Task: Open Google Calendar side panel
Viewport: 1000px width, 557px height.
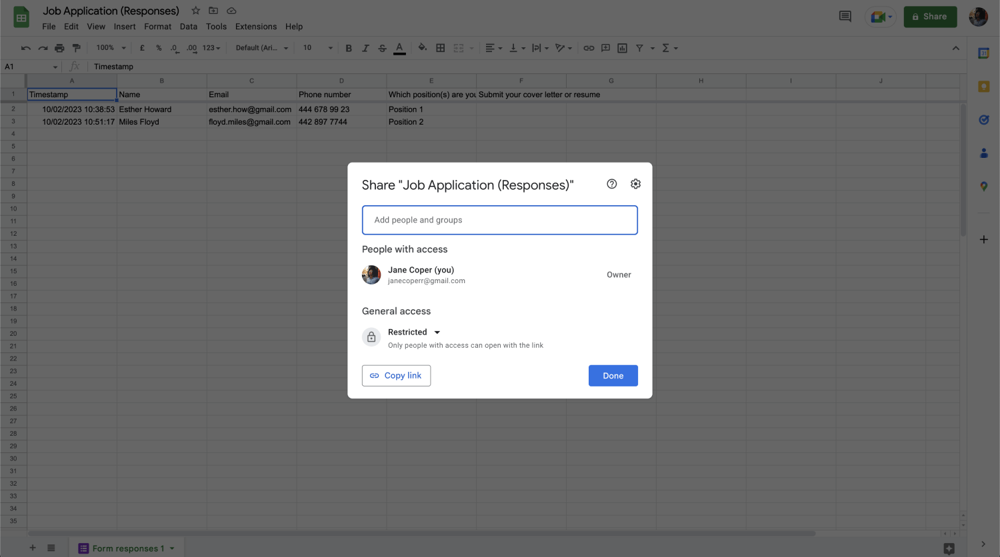Action: point(984,54)
